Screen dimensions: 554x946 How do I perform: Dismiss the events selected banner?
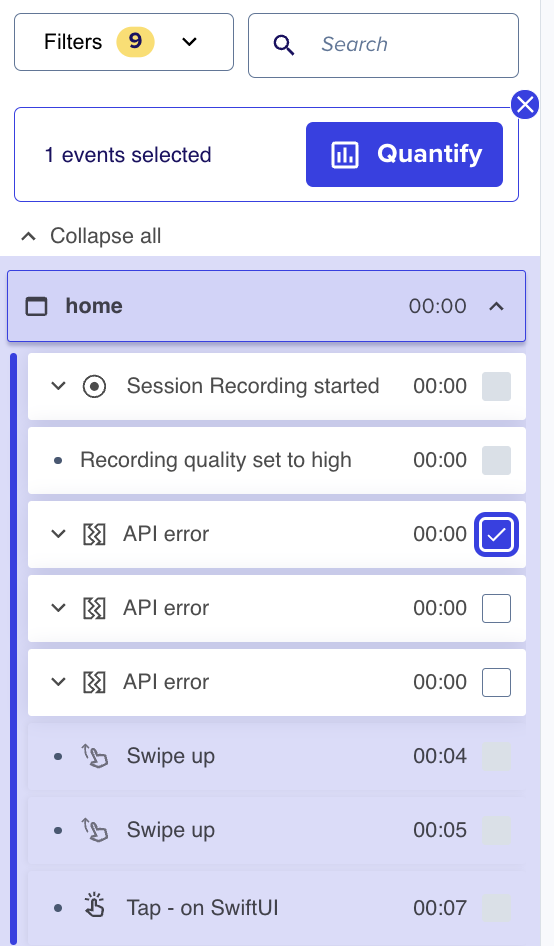pyautogui.click(x=525, y=105)
